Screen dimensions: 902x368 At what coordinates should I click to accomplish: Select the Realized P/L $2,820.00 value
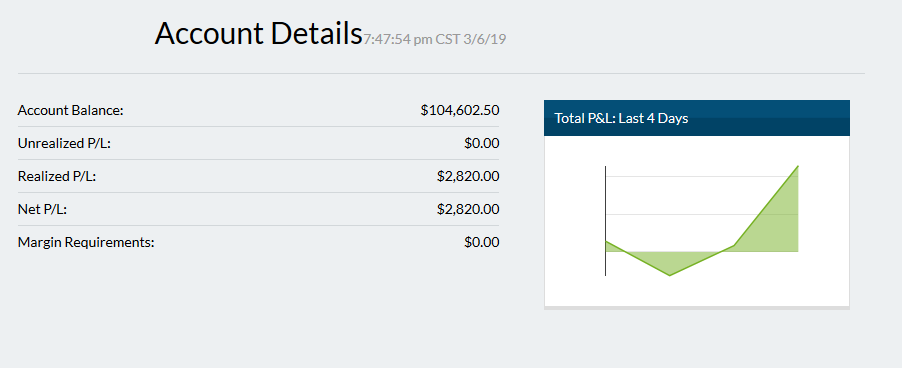(x=468, y=177)
